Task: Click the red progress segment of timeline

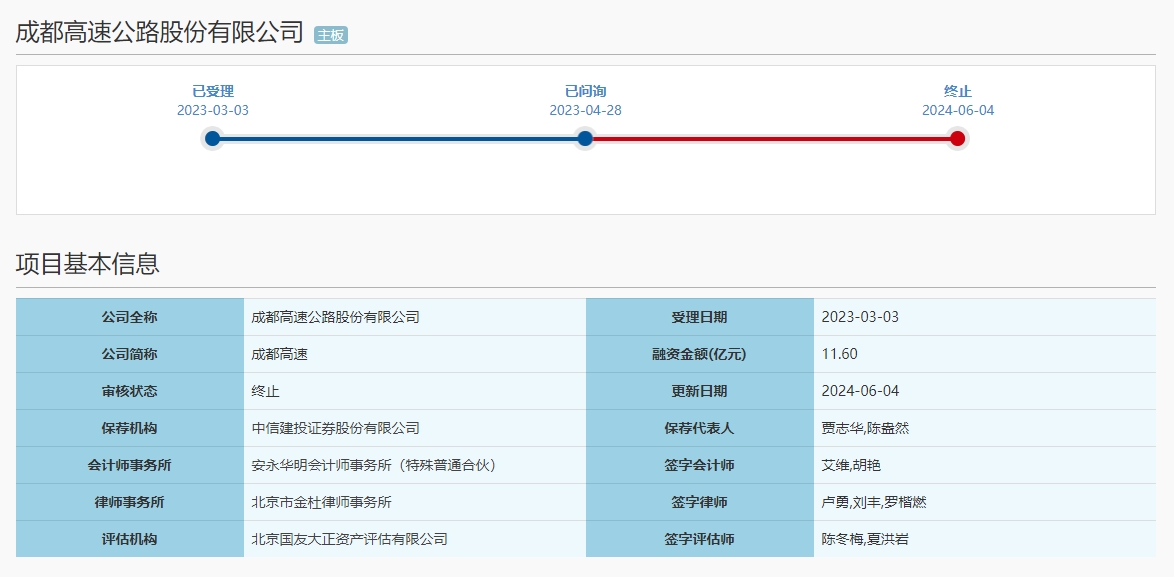Action: point(771,138)
